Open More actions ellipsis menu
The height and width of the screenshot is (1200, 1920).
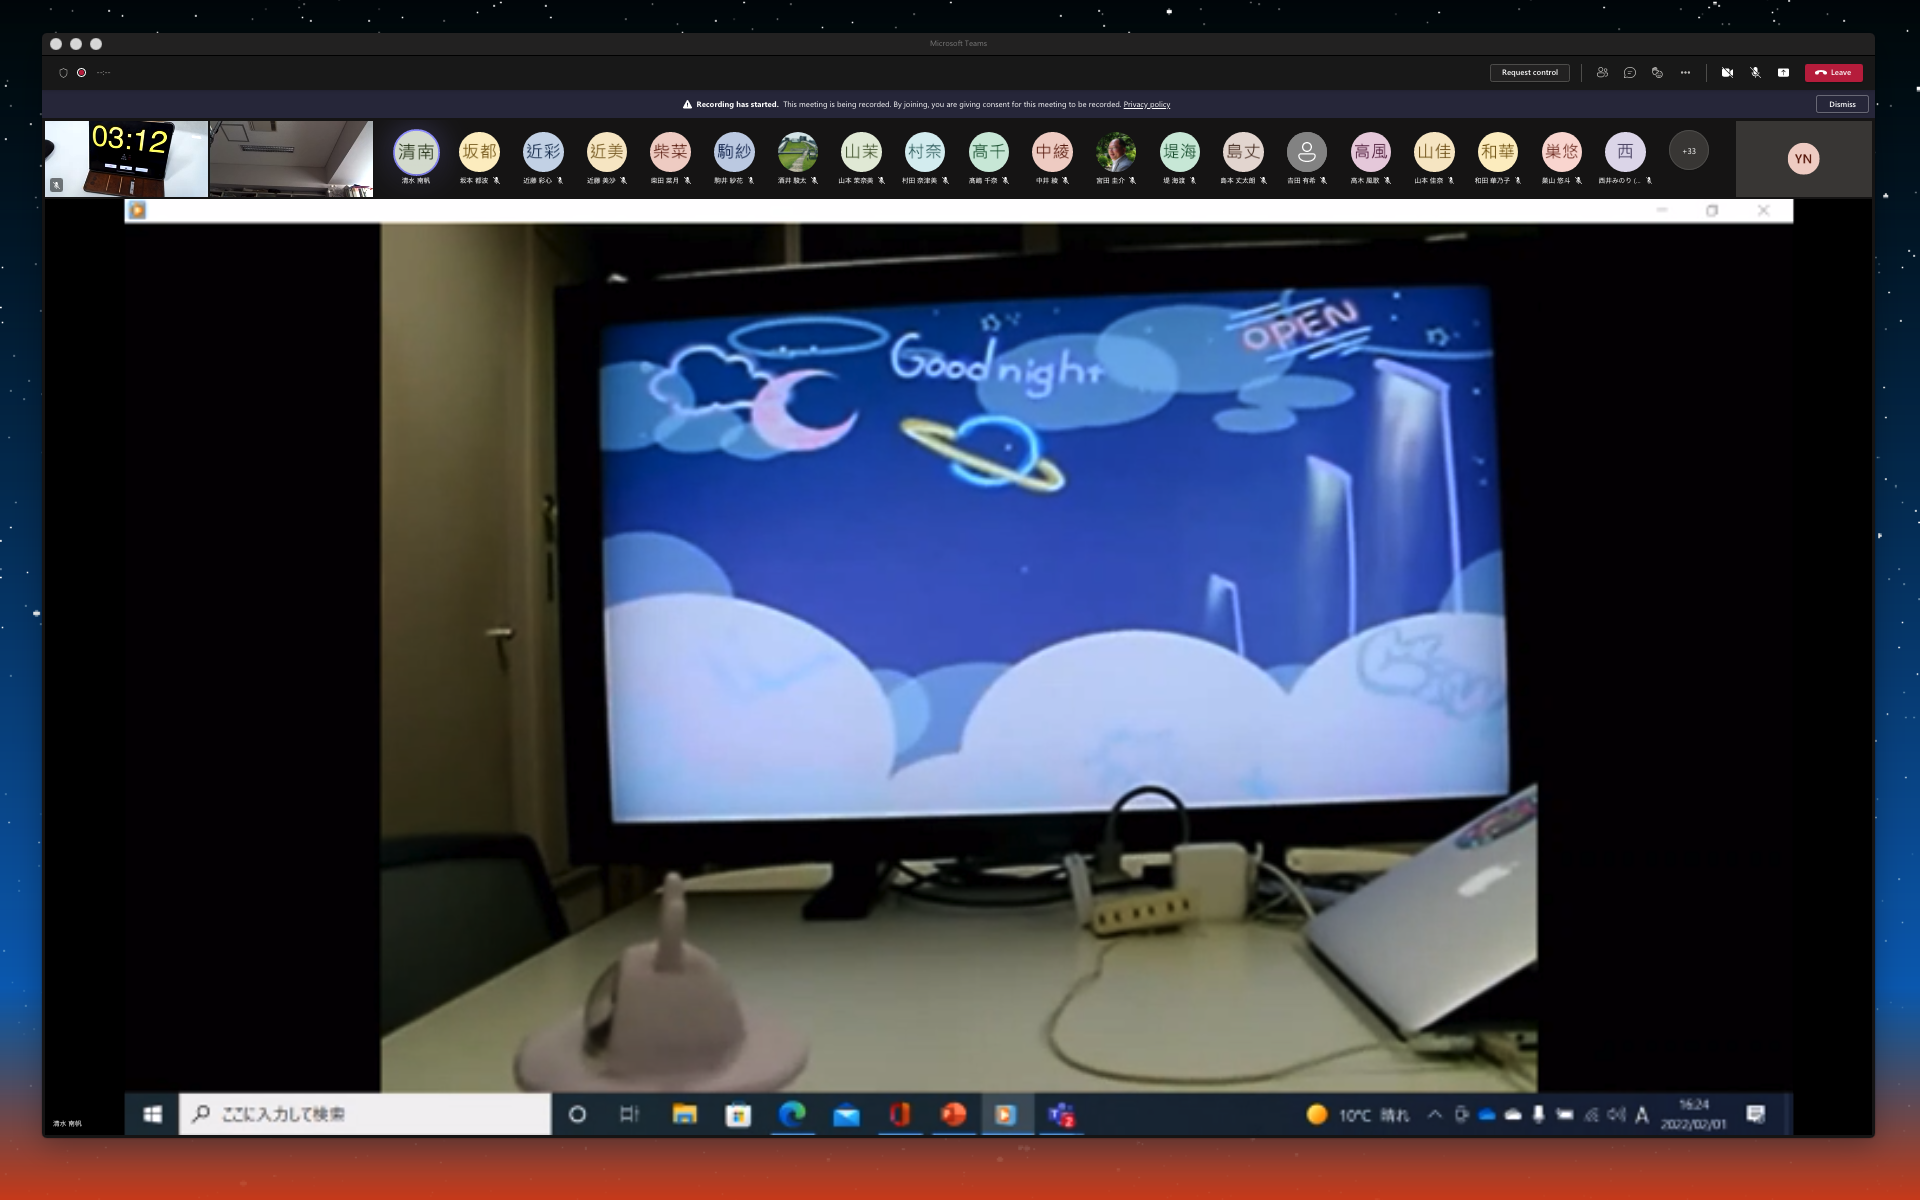tap(1685, 72)
